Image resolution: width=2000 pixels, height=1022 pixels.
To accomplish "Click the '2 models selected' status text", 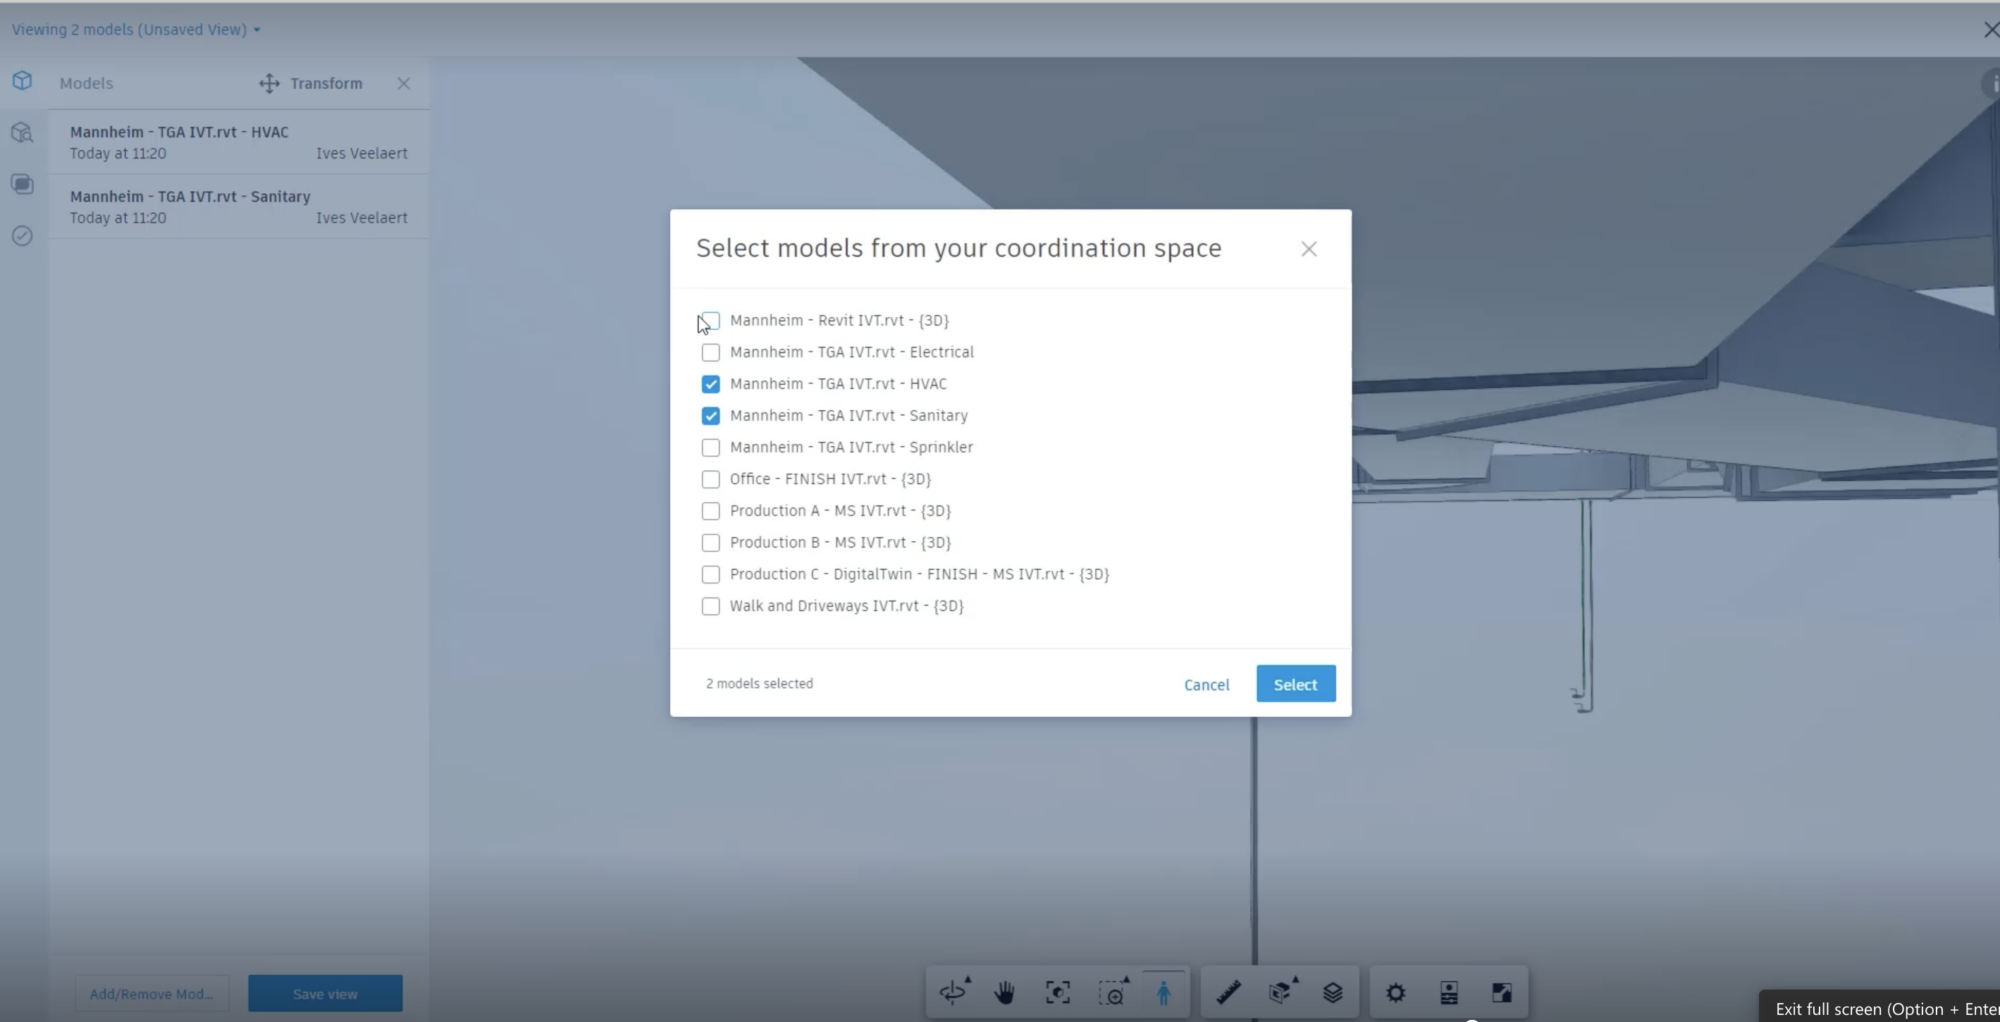I will pos(760,684).
